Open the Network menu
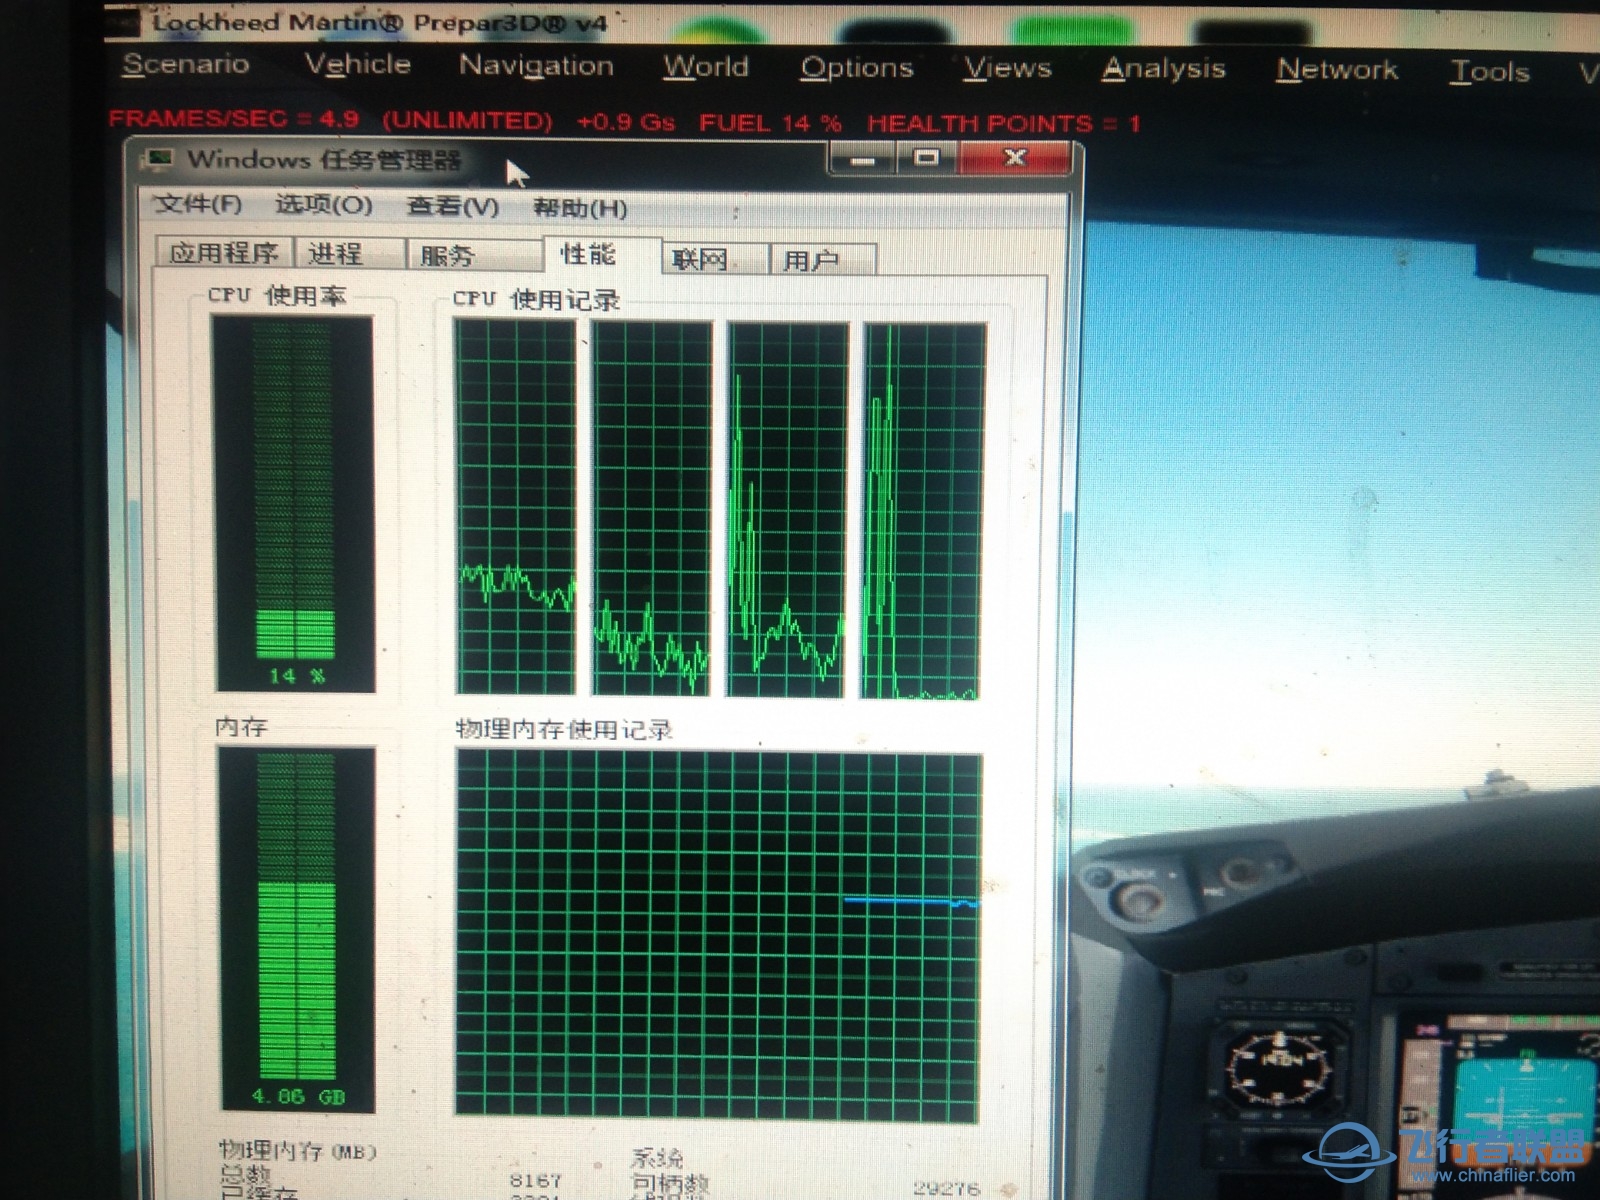 pos(1337,71)
